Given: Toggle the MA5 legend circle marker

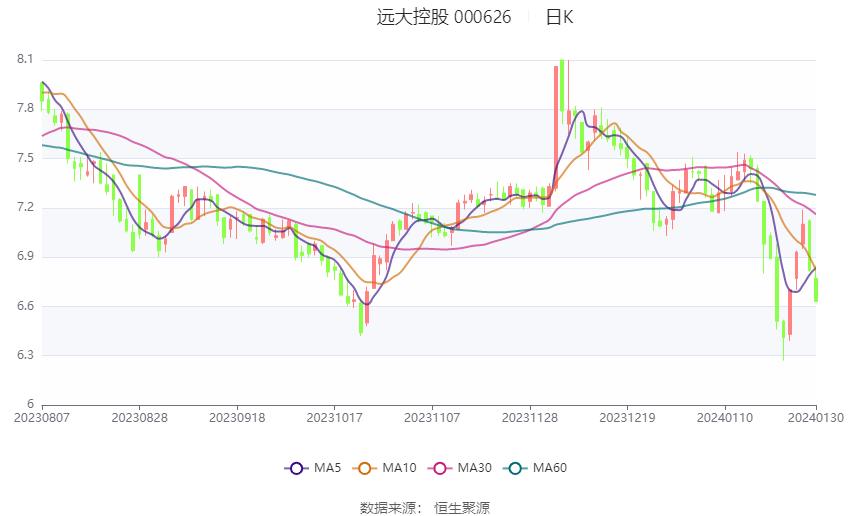Looking at the screenshot, I should pos(296,468).
